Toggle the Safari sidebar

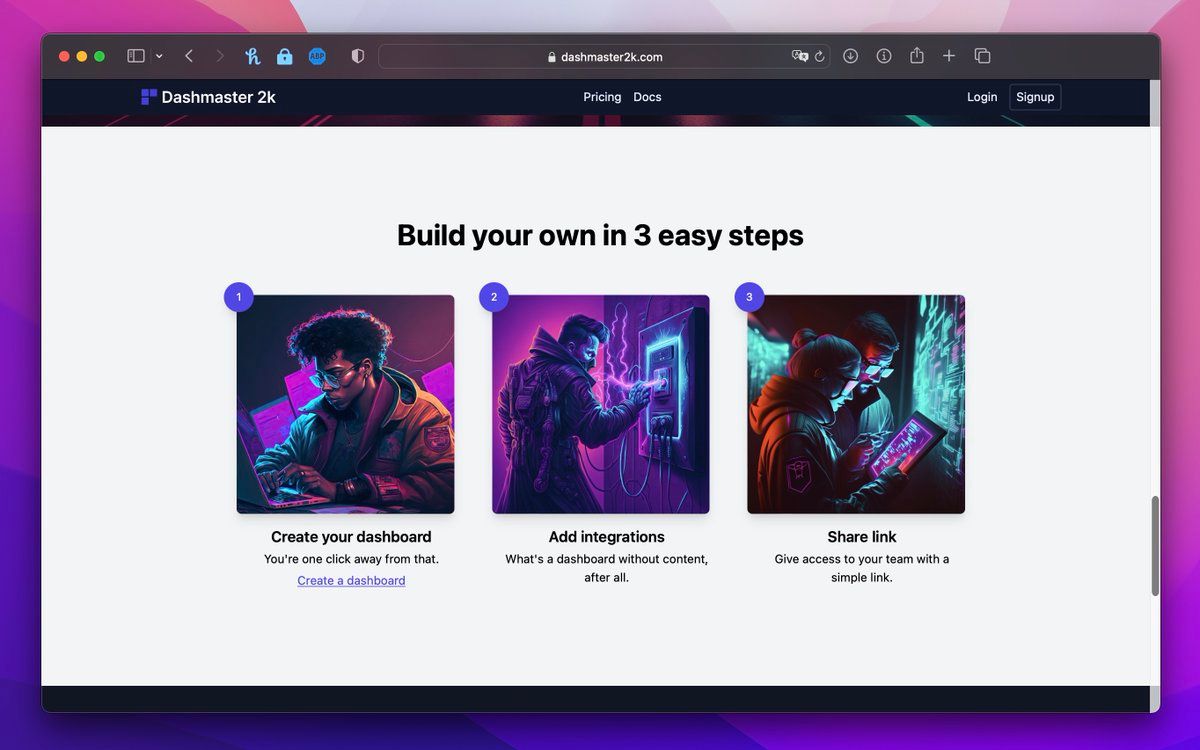[x=136, y=57]
